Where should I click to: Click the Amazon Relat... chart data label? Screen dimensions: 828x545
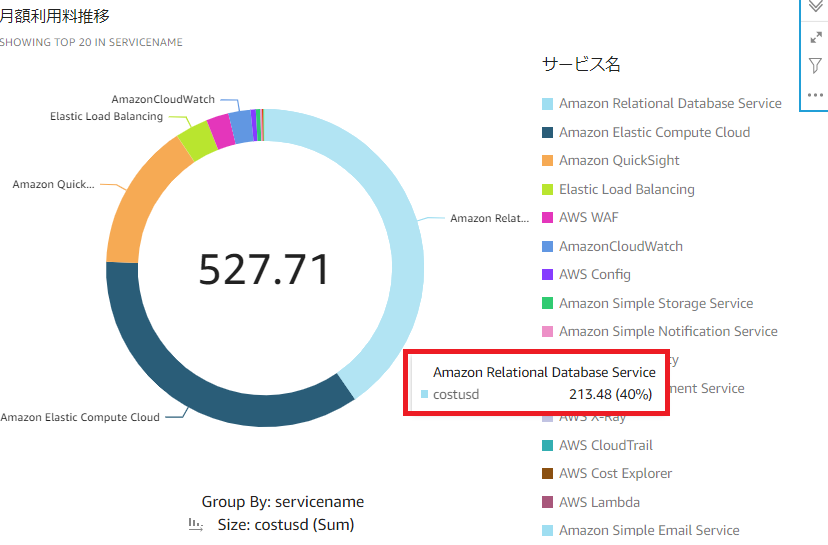[x=489, y=219]
